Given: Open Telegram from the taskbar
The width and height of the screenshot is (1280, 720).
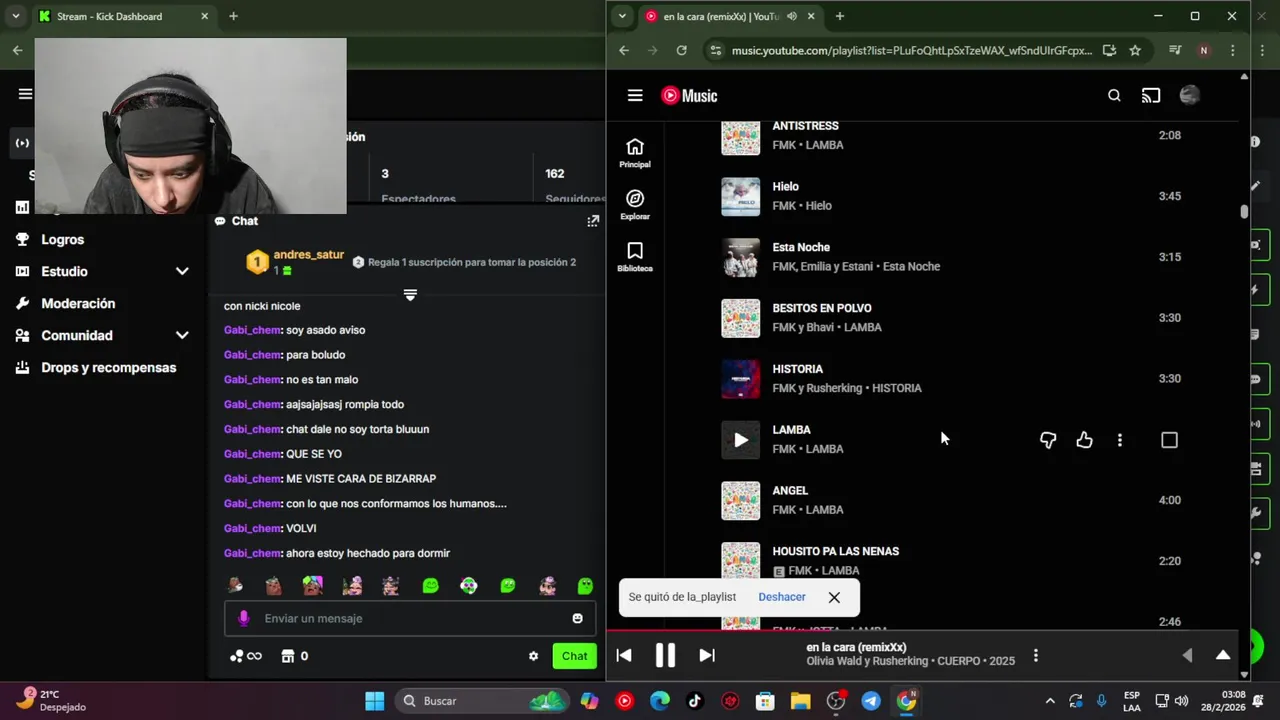Looking at the screenshot, I should coord(871,701).
